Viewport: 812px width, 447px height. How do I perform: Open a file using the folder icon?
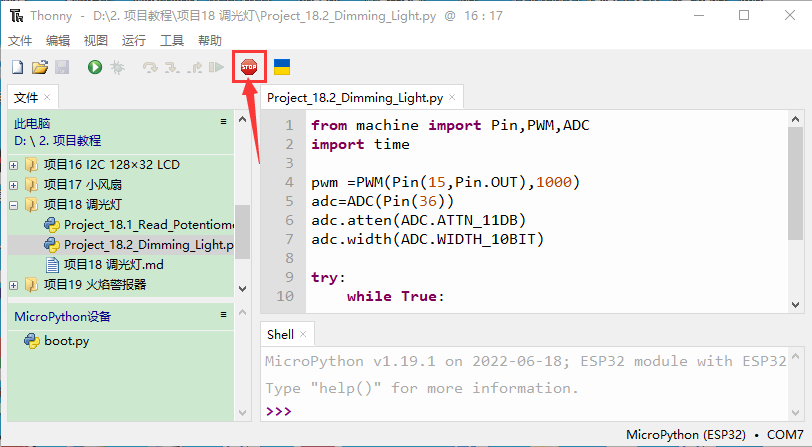(39, 67)
